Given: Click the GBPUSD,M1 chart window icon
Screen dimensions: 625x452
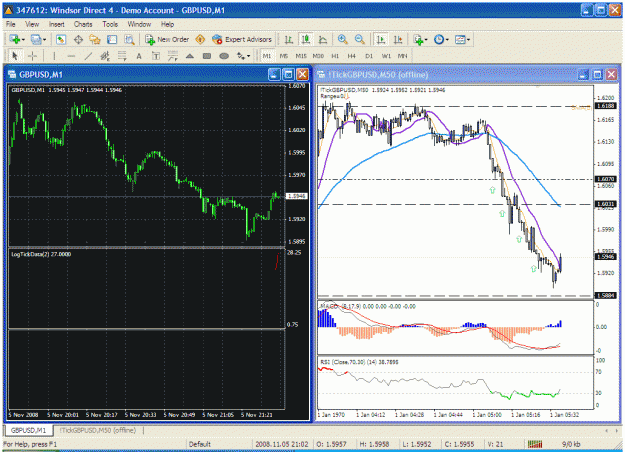Looking at the screenshot, I should (12, 74).
